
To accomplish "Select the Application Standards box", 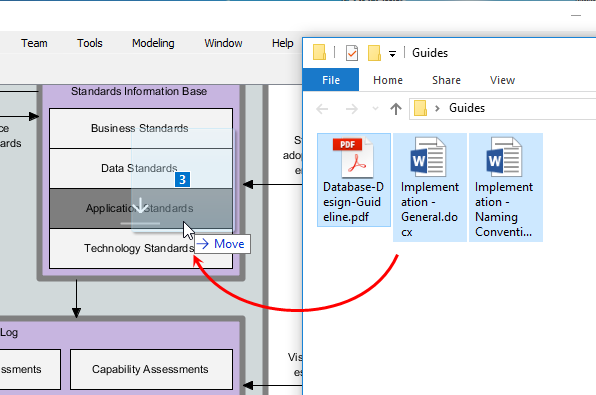I will coord(141,208).
